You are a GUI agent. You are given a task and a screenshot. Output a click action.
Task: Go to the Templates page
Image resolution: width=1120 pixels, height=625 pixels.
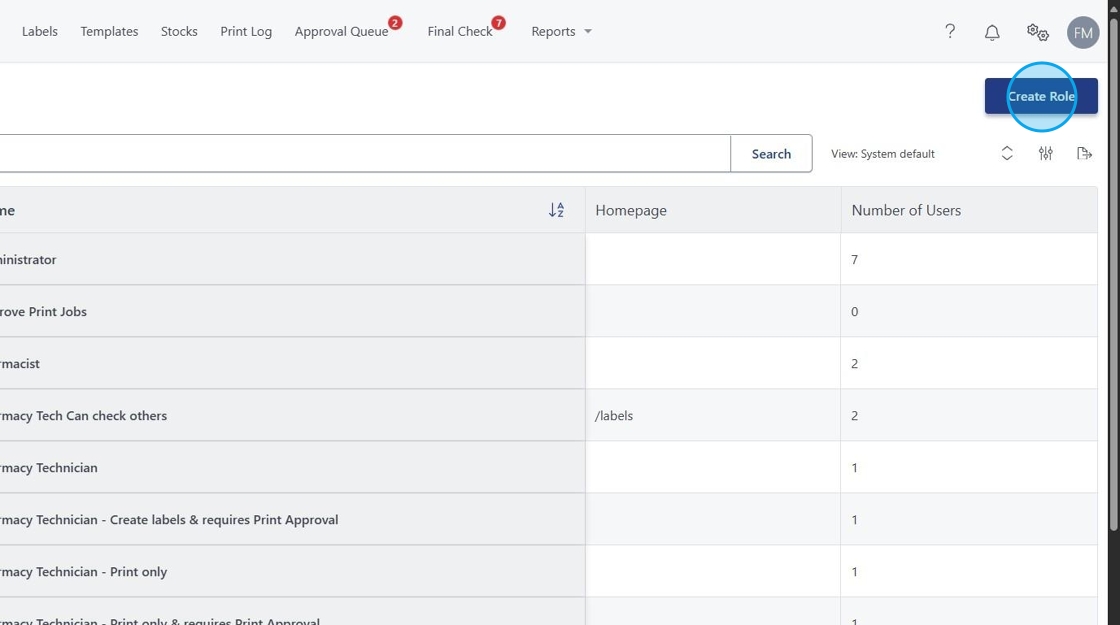coord(109,32)
